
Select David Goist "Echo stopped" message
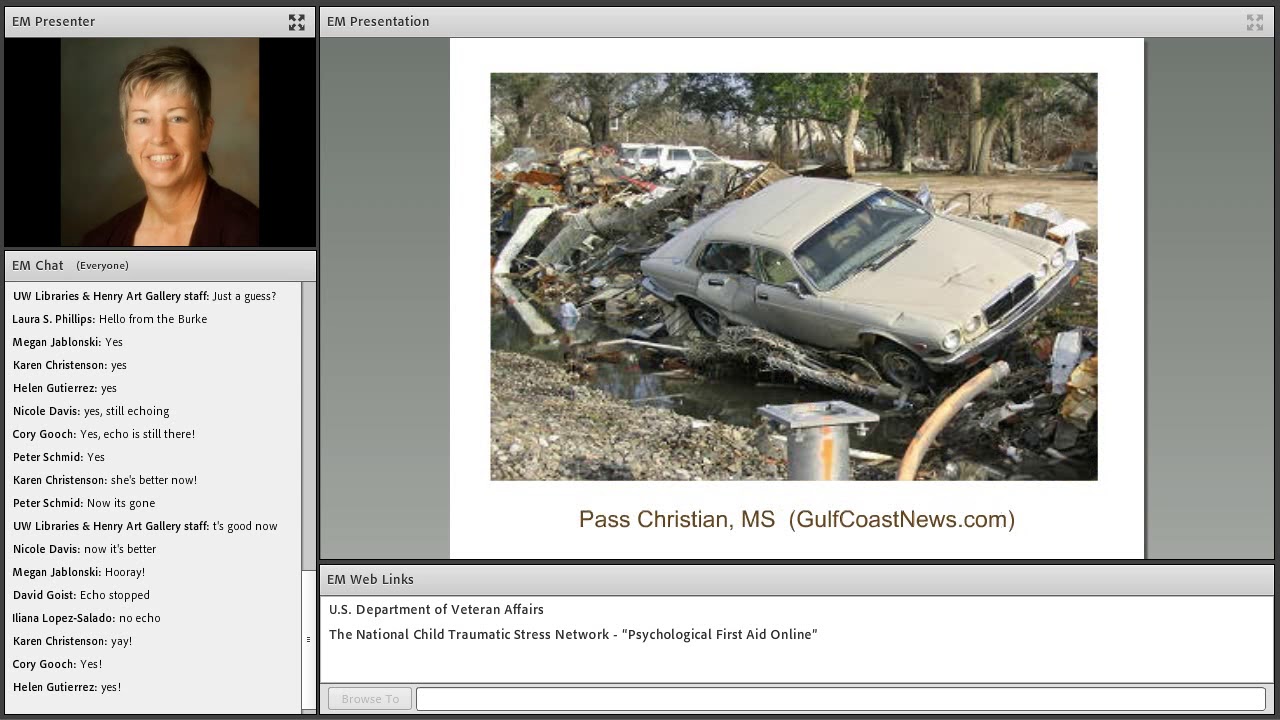pos(81,595)
